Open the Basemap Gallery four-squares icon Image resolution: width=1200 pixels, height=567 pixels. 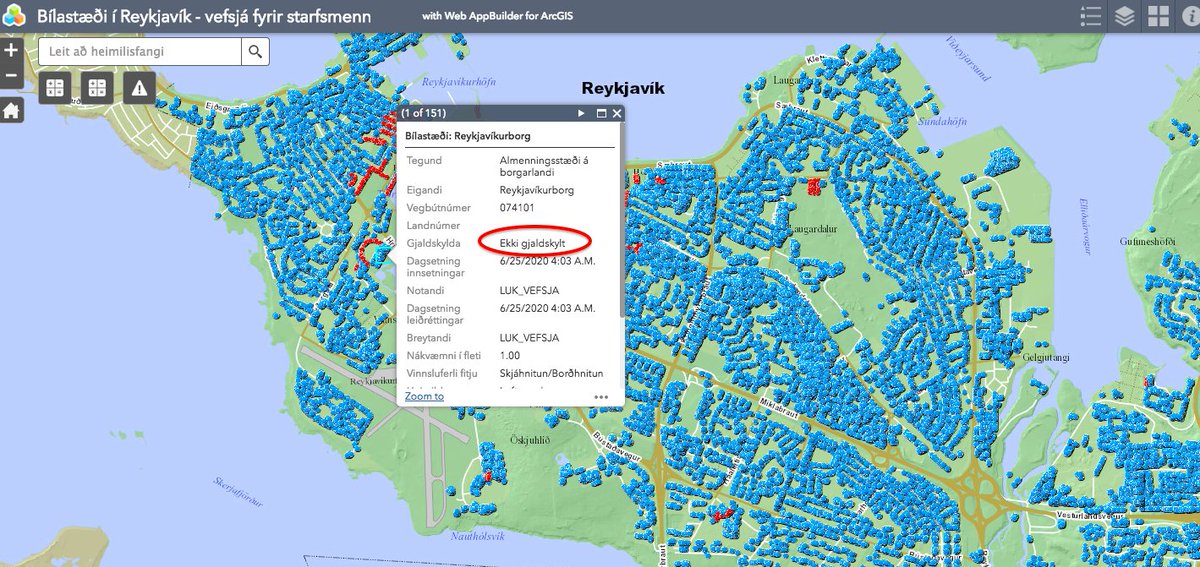tap(1158, 16)
